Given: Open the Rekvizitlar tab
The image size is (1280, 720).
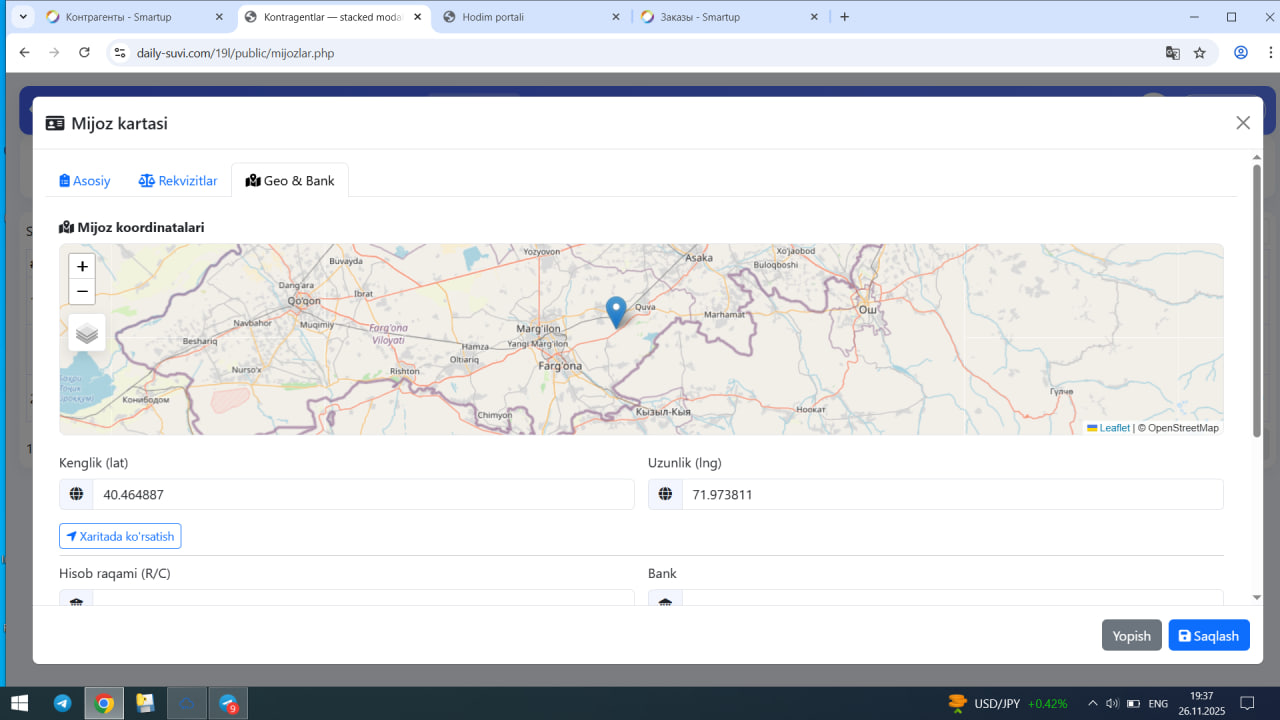Looking at the screenshot, I should point(178,181).
